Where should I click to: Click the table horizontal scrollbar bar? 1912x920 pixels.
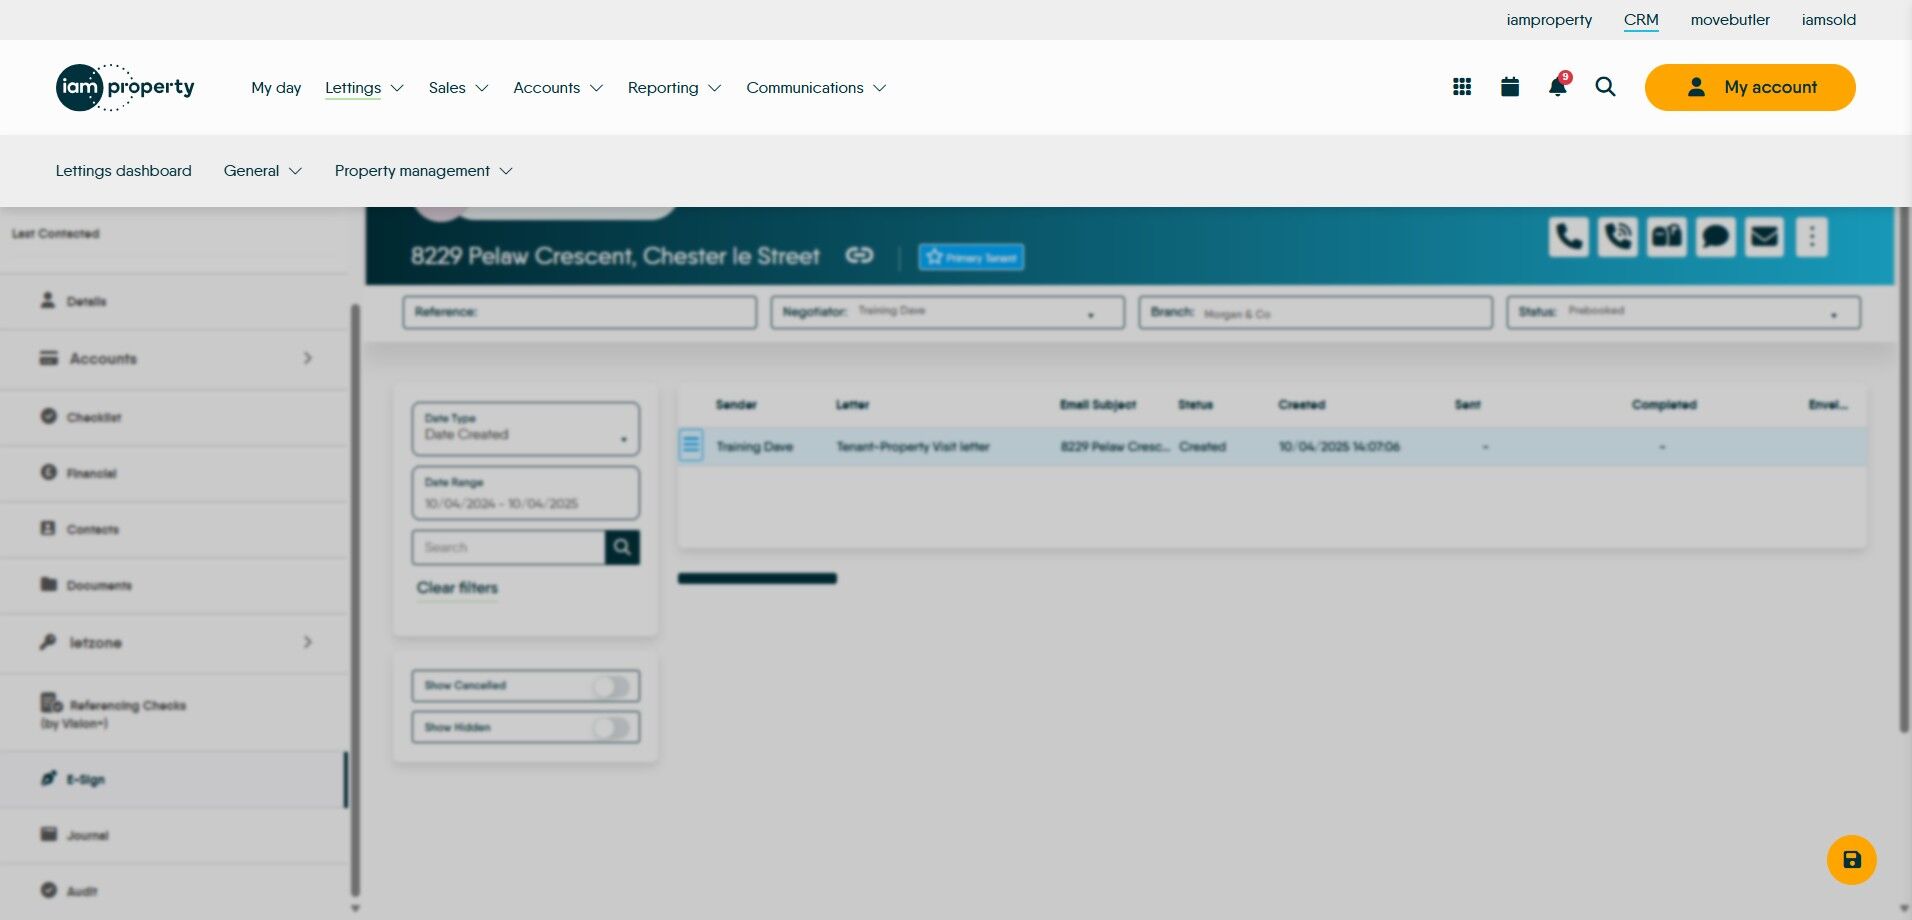click(x=757, y=578)
